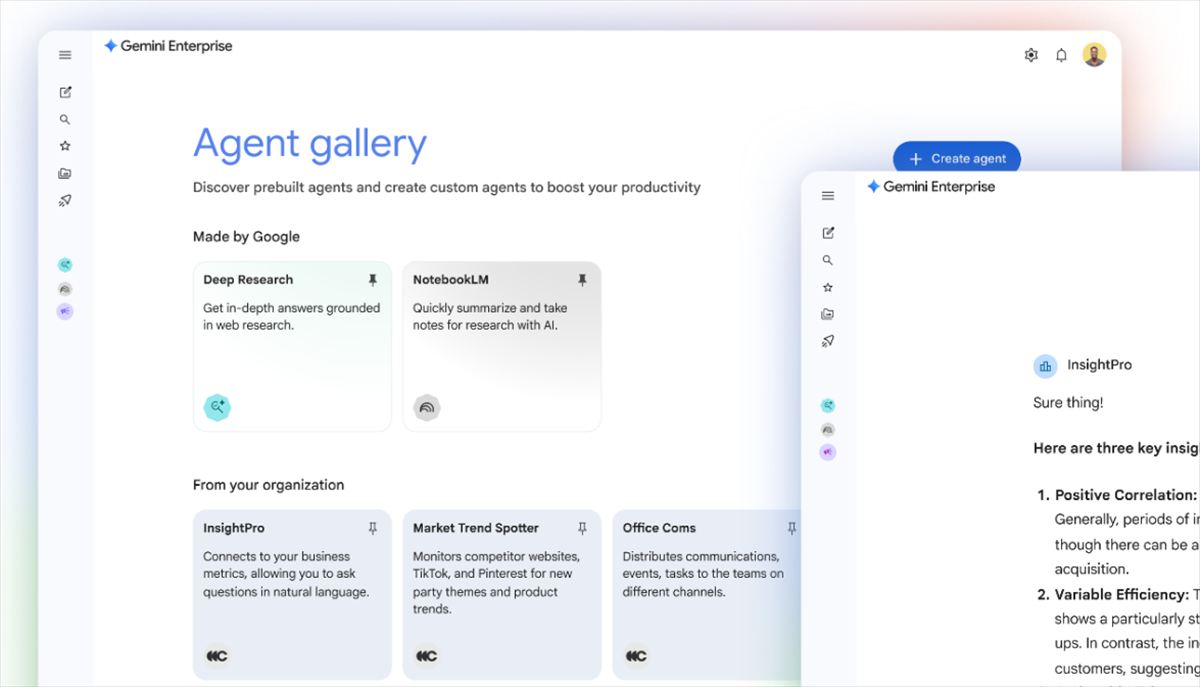The height and width of the screenshot is (687, 1200).
Task: Start a new chat using the compose icon
Action: coord(64,91)
